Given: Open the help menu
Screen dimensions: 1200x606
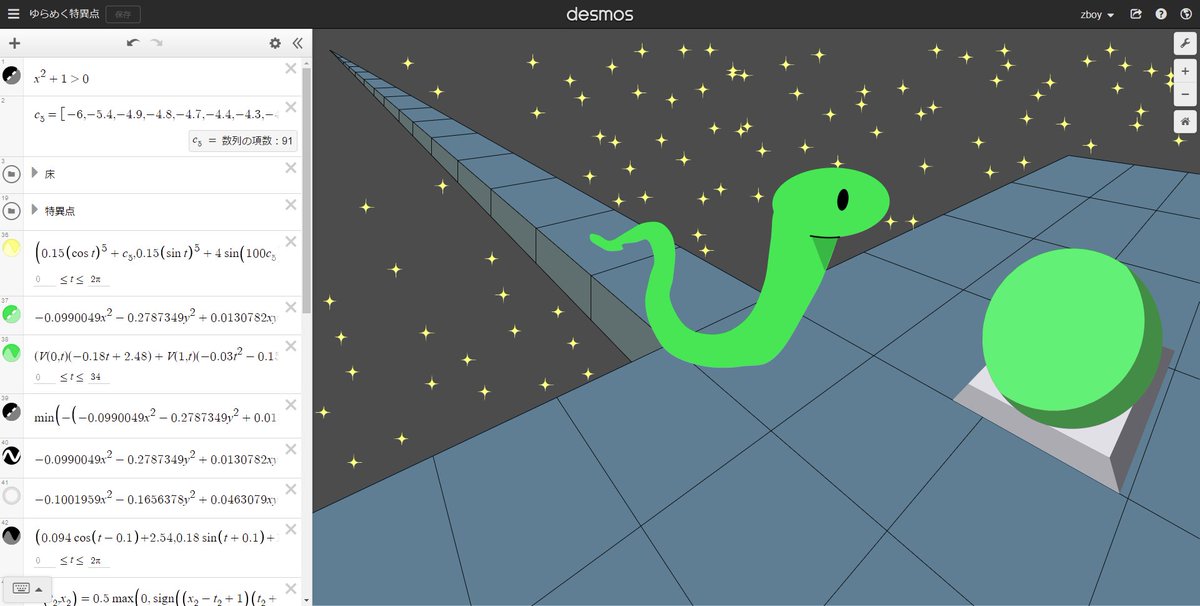Looking at the screenshot, I should coord(1161,14).
